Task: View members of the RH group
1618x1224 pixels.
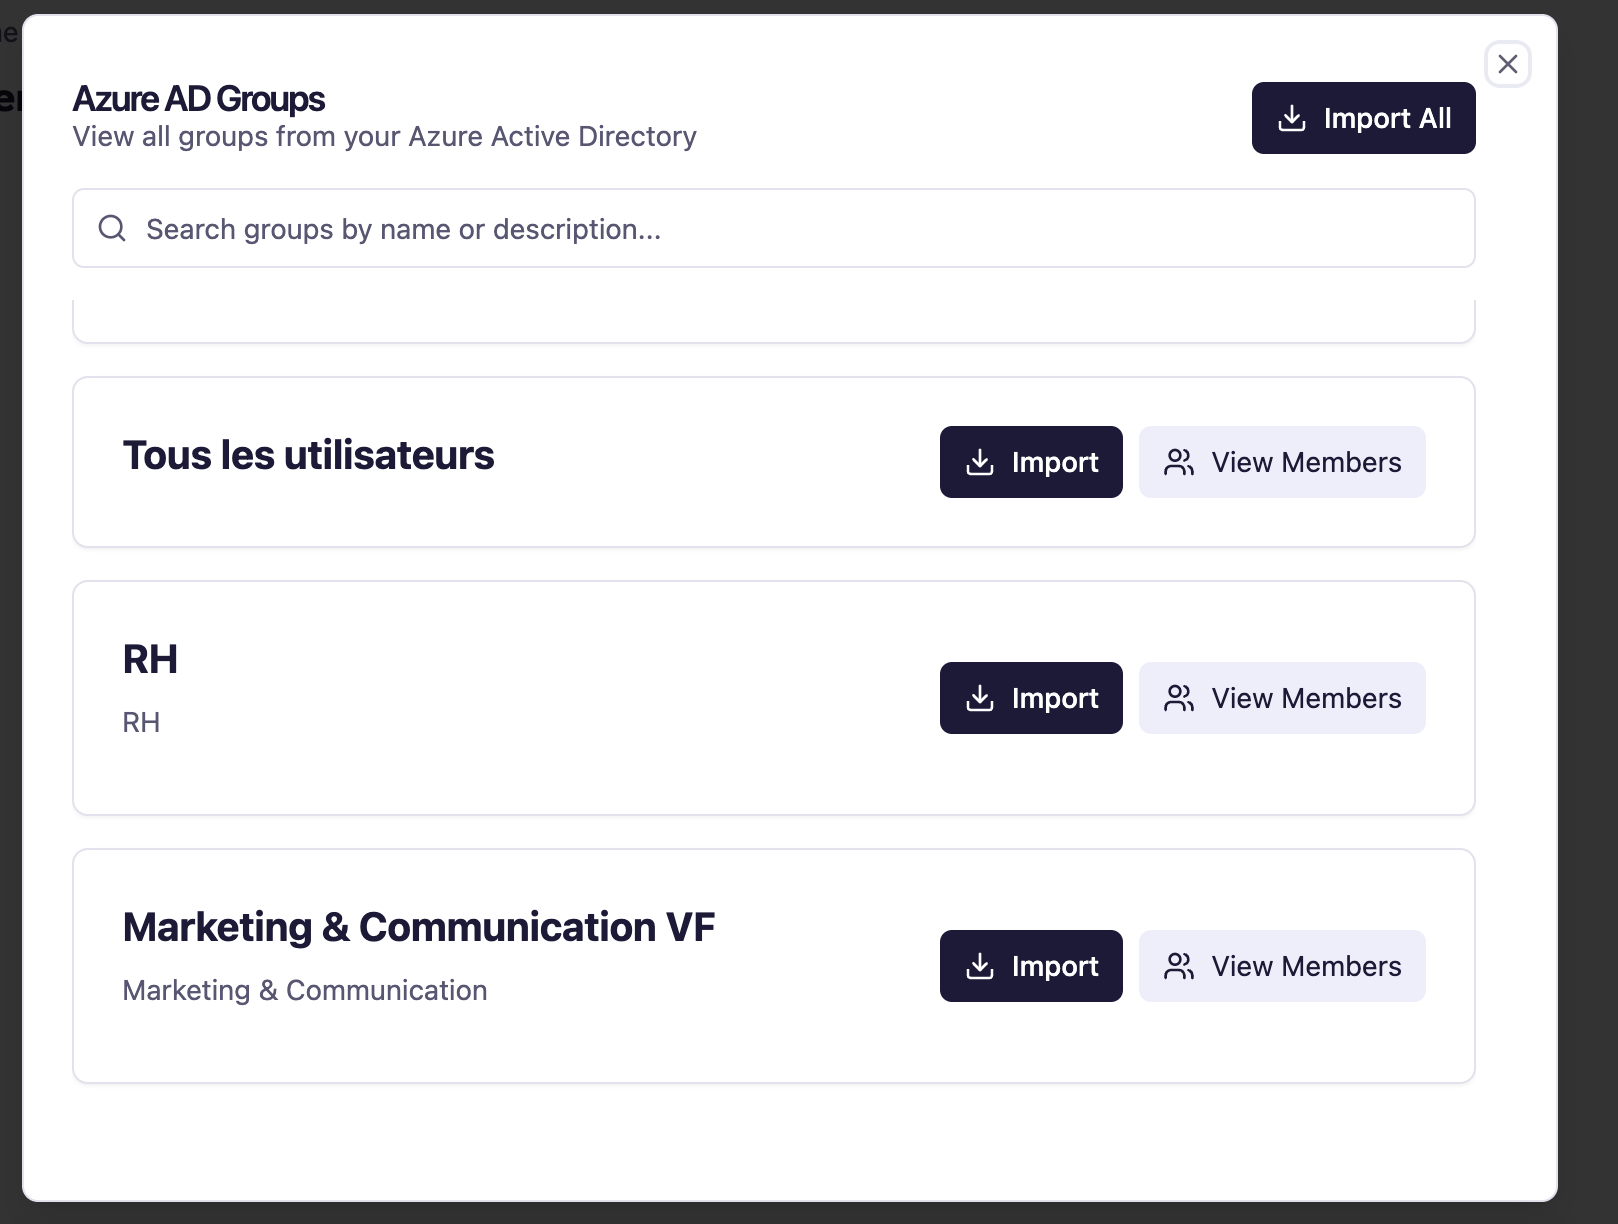Action: (1282, 698)
